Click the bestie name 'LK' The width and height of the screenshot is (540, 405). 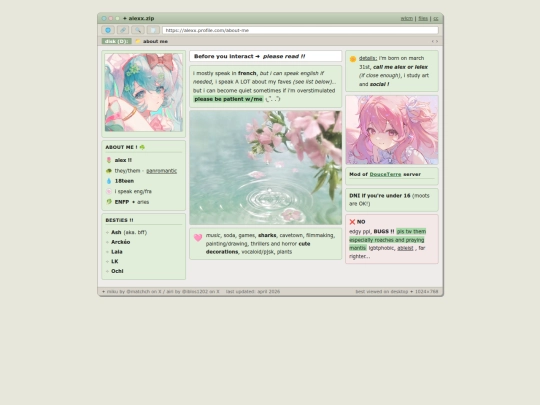(x=115, y=261)
